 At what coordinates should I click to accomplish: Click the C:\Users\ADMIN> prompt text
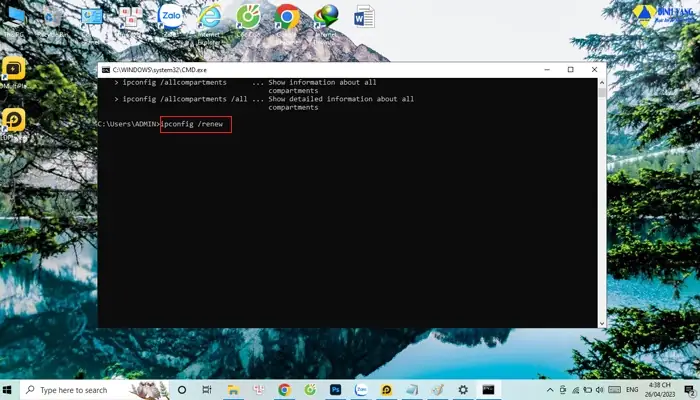click(129, 124)
